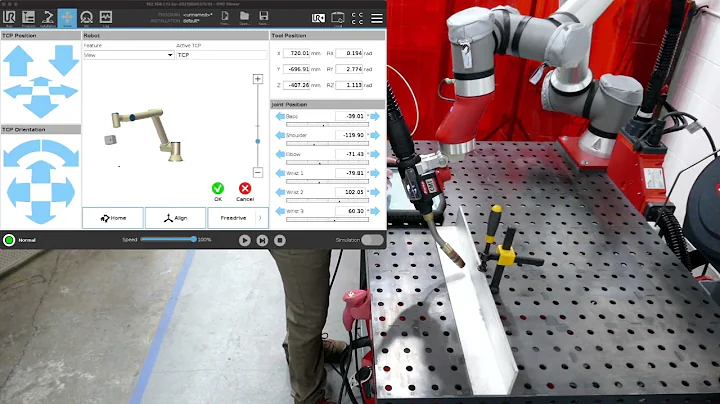Screen dimensions: 720x404
Task: Click the Save program disk icon
Action: click(263, 17)
